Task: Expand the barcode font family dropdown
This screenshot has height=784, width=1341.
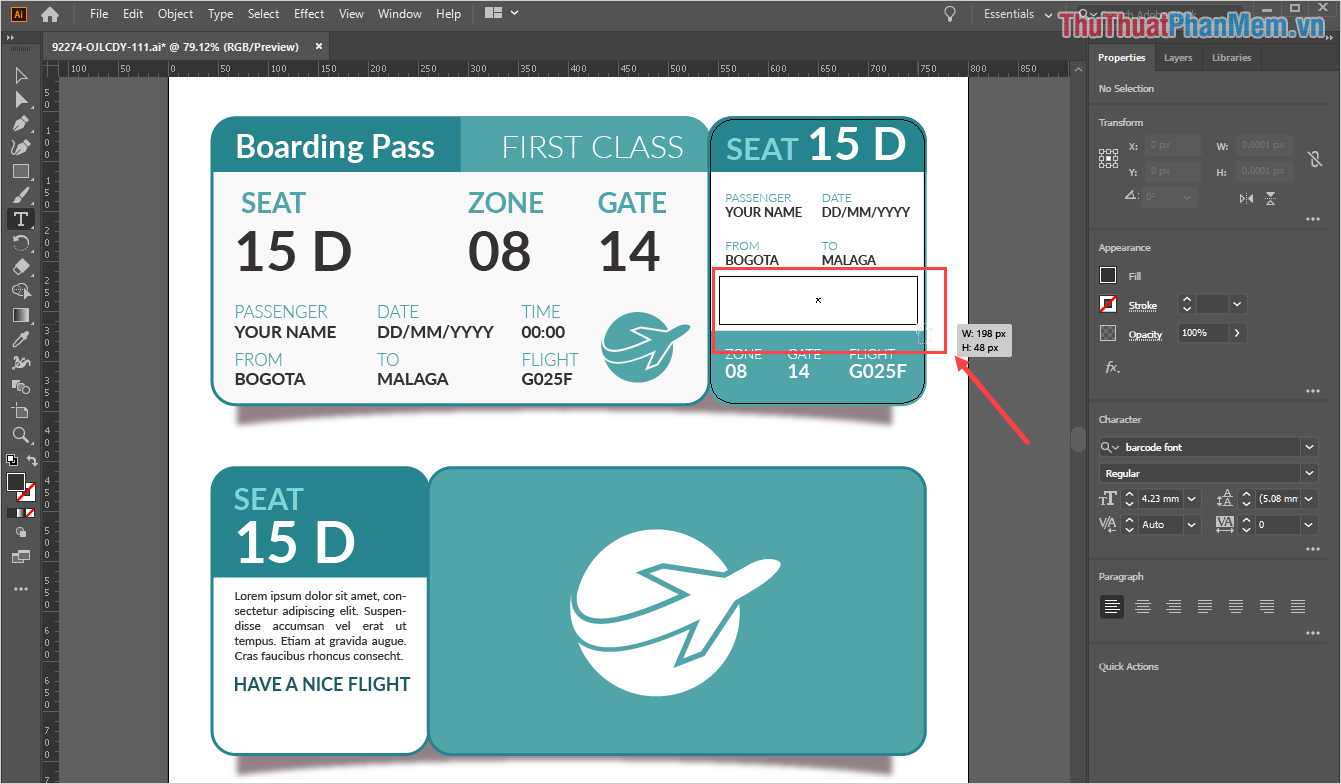Action: [1309, 447]
